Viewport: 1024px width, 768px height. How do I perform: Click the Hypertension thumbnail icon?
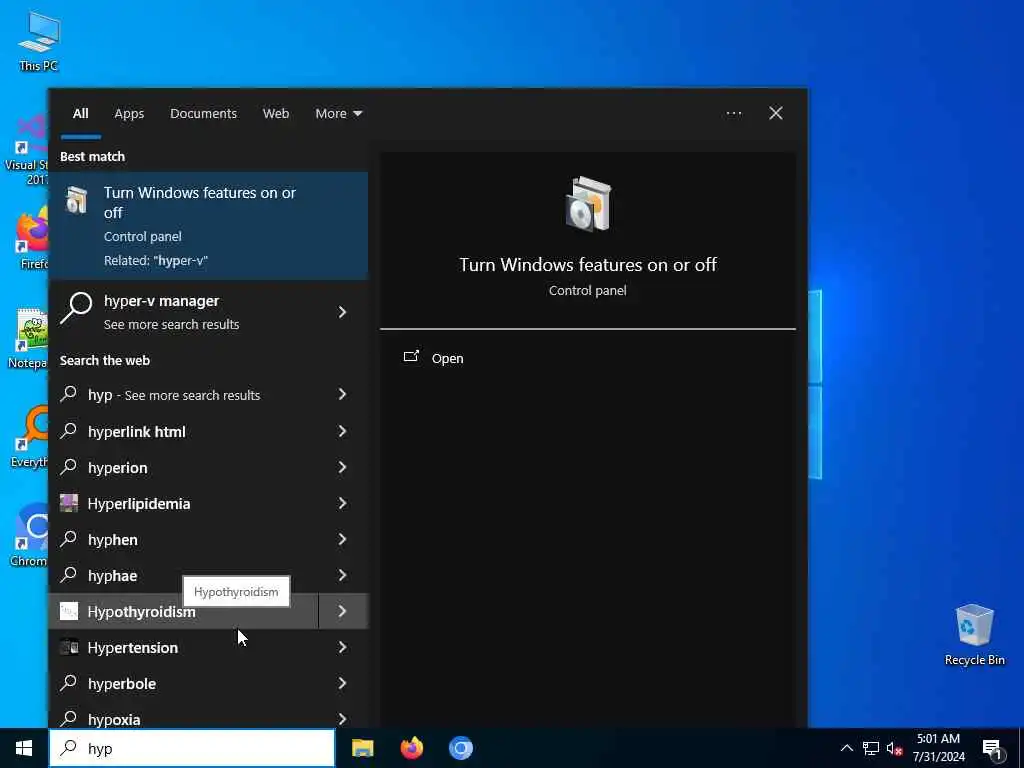69,647
